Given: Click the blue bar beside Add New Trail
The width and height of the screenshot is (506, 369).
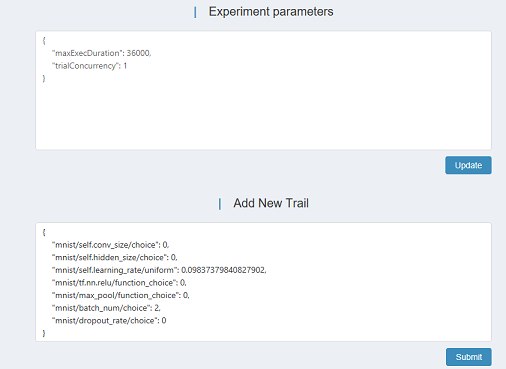Looking at the screenshot, I should (x=220, y=204).
